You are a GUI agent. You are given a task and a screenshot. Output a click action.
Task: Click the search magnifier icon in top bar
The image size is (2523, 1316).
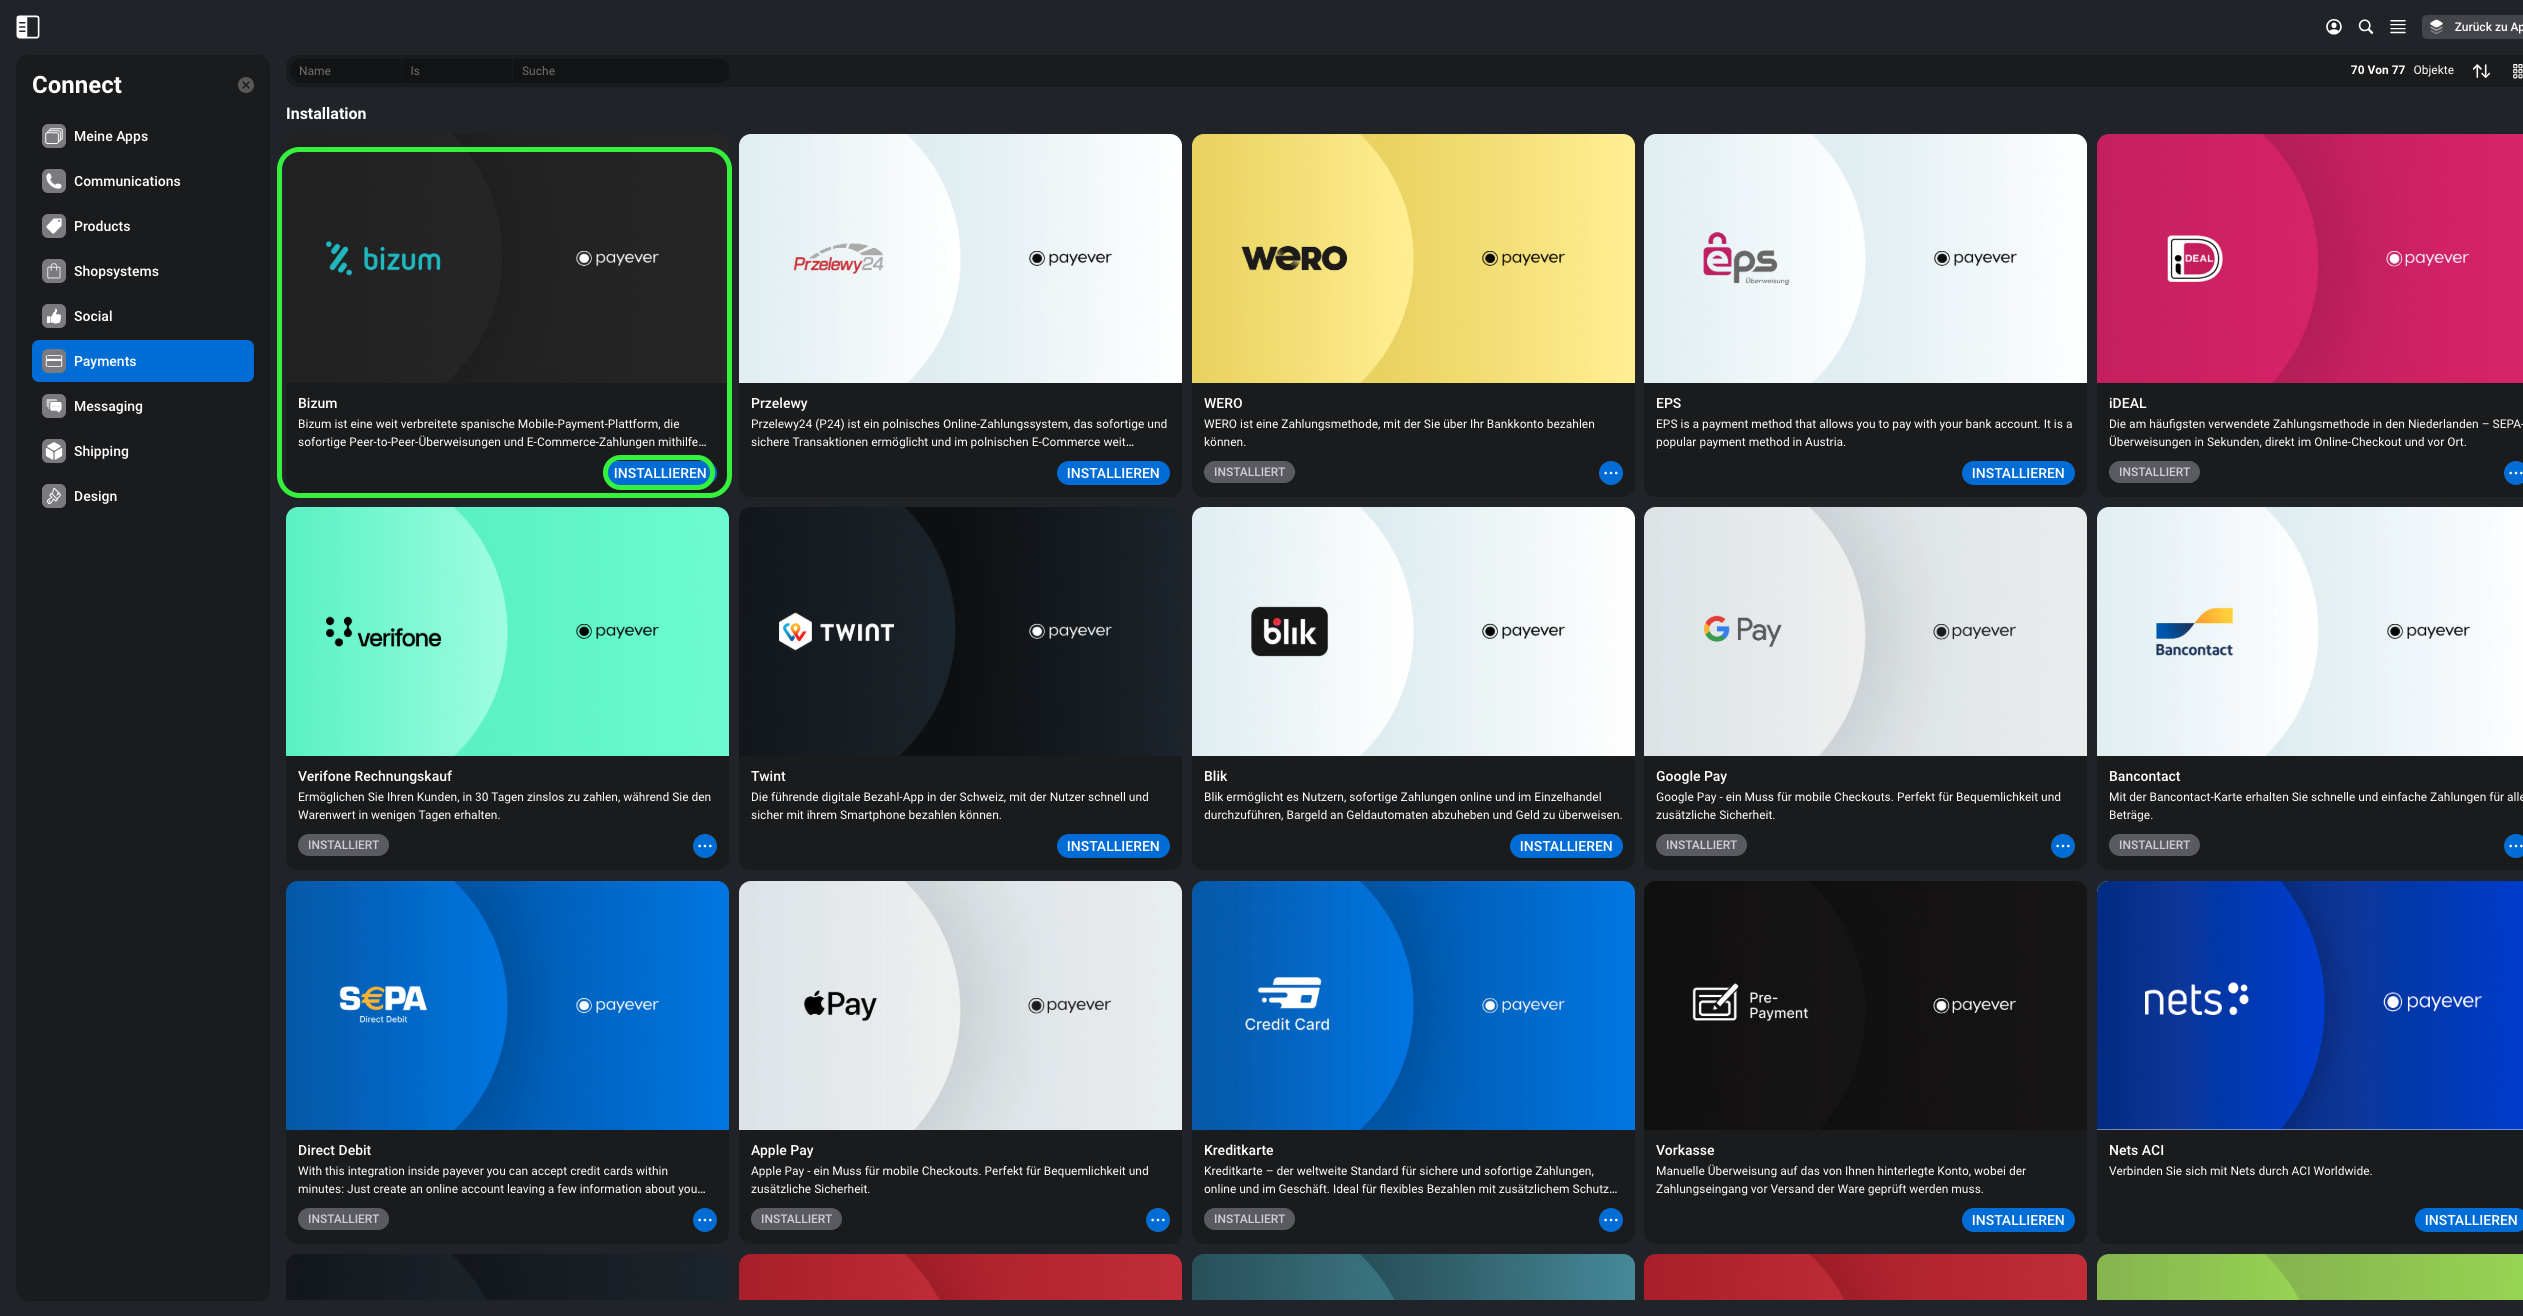2365,27
